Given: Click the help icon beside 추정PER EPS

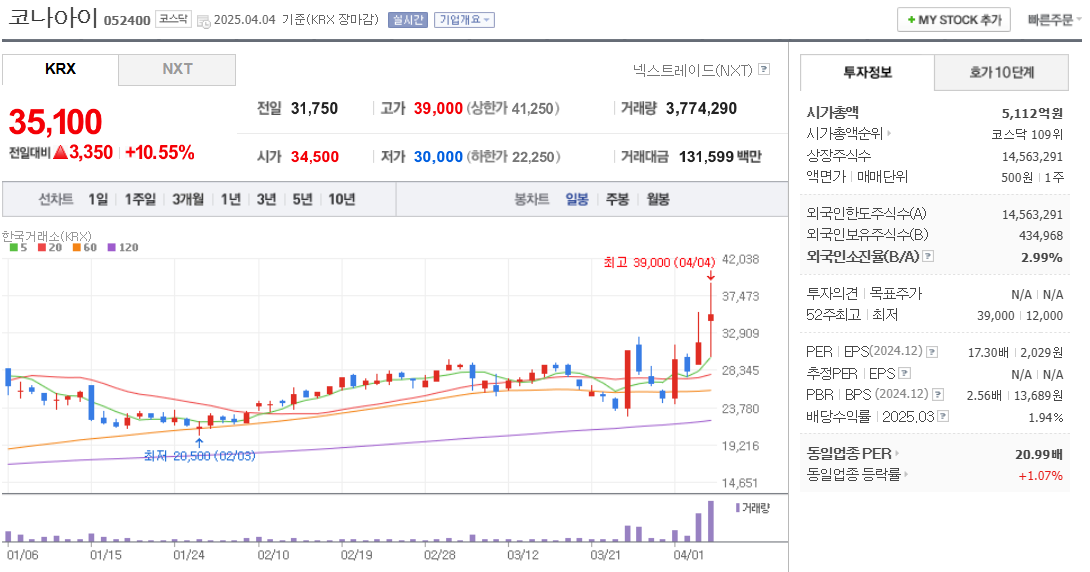Looking at the screenshot, I should point(904,373).
